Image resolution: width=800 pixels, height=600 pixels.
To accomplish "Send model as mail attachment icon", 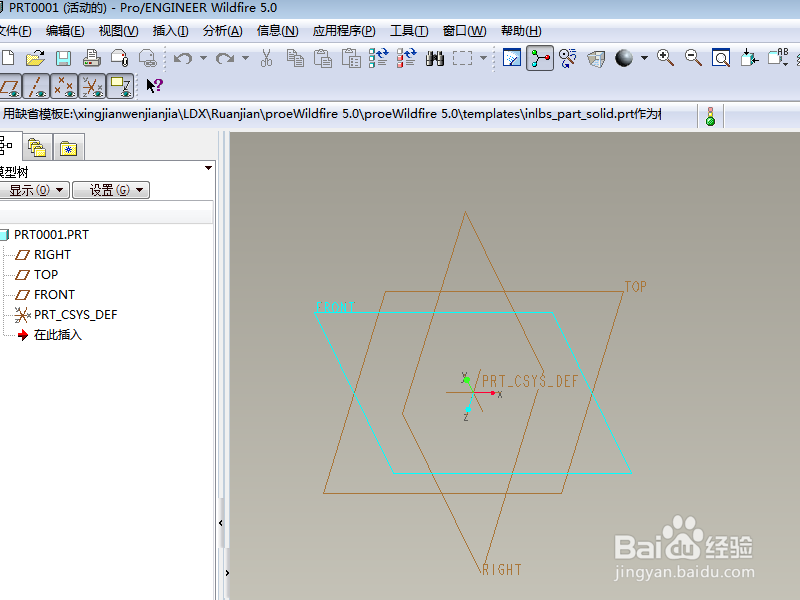I will pos(119,58).
